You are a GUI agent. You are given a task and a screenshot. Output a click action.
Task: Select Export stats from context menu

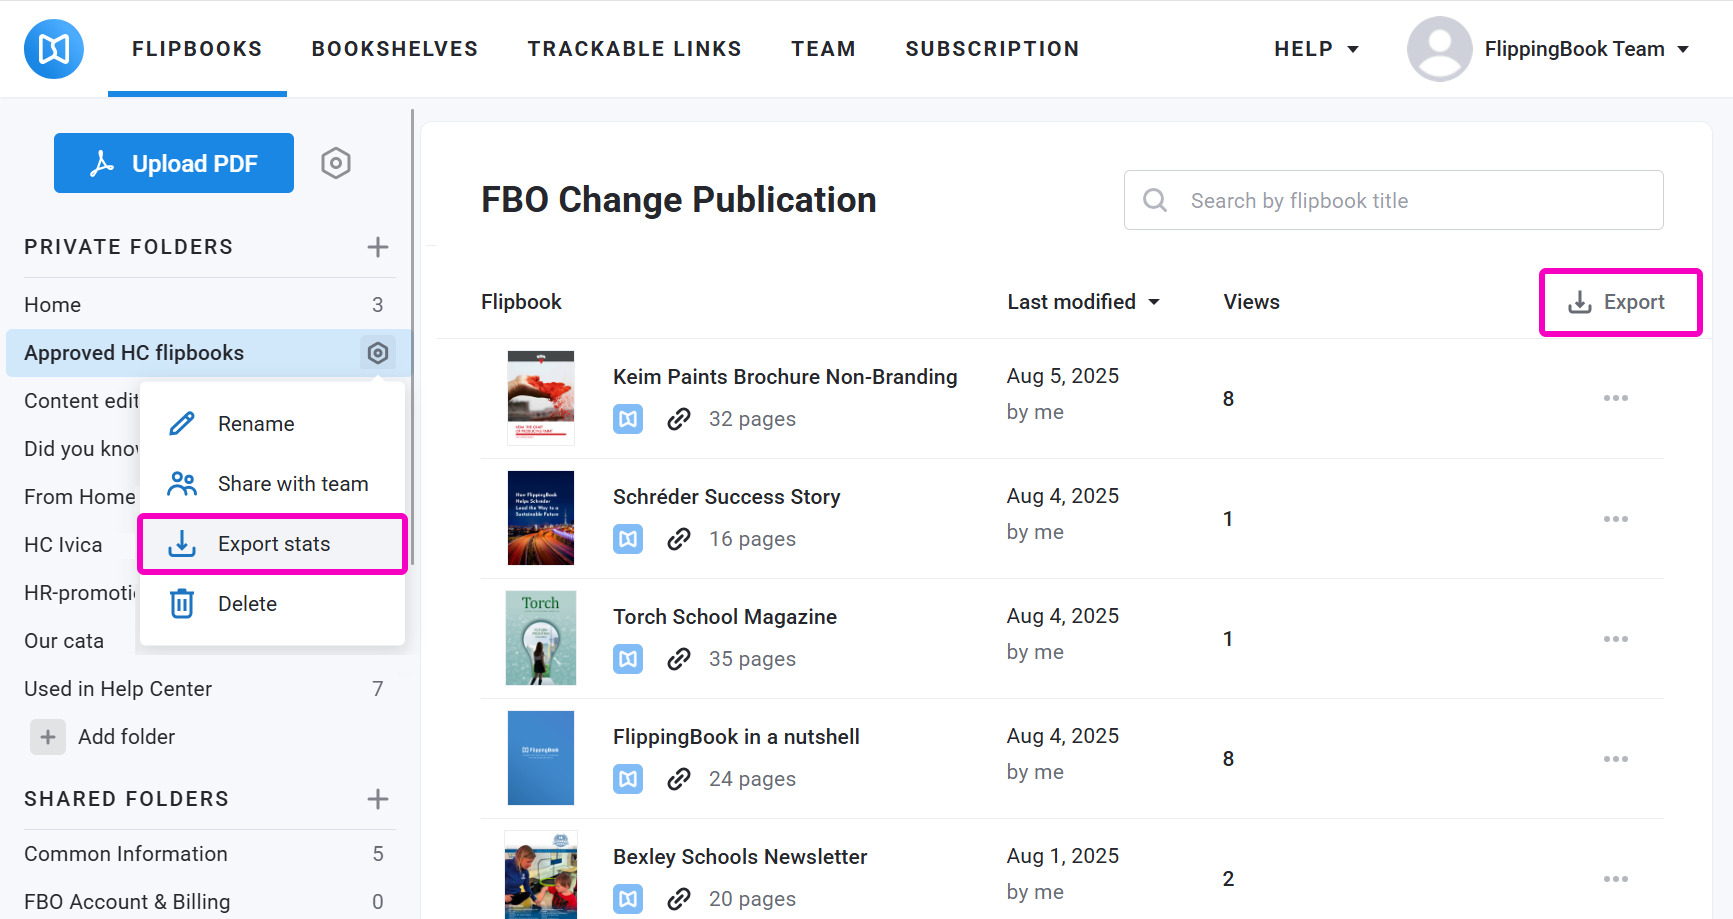coord(273,544)
